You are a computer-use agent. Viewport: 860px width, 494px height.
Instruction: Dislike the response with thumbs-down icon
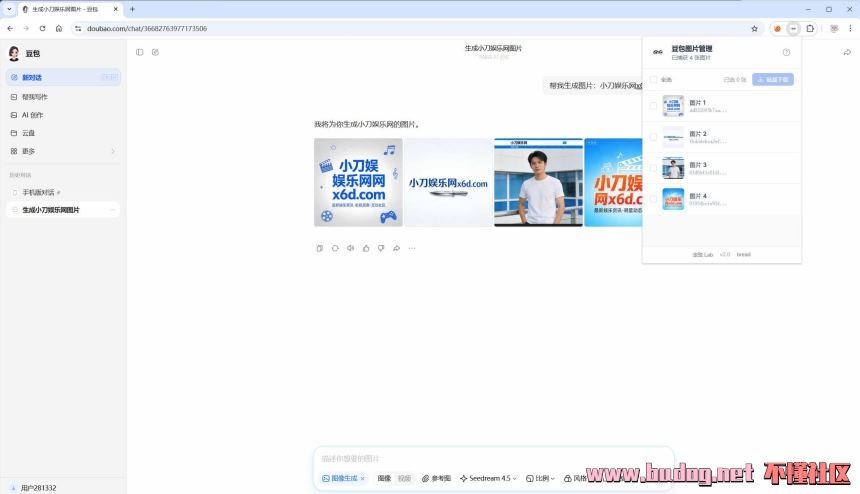(381, 248)
